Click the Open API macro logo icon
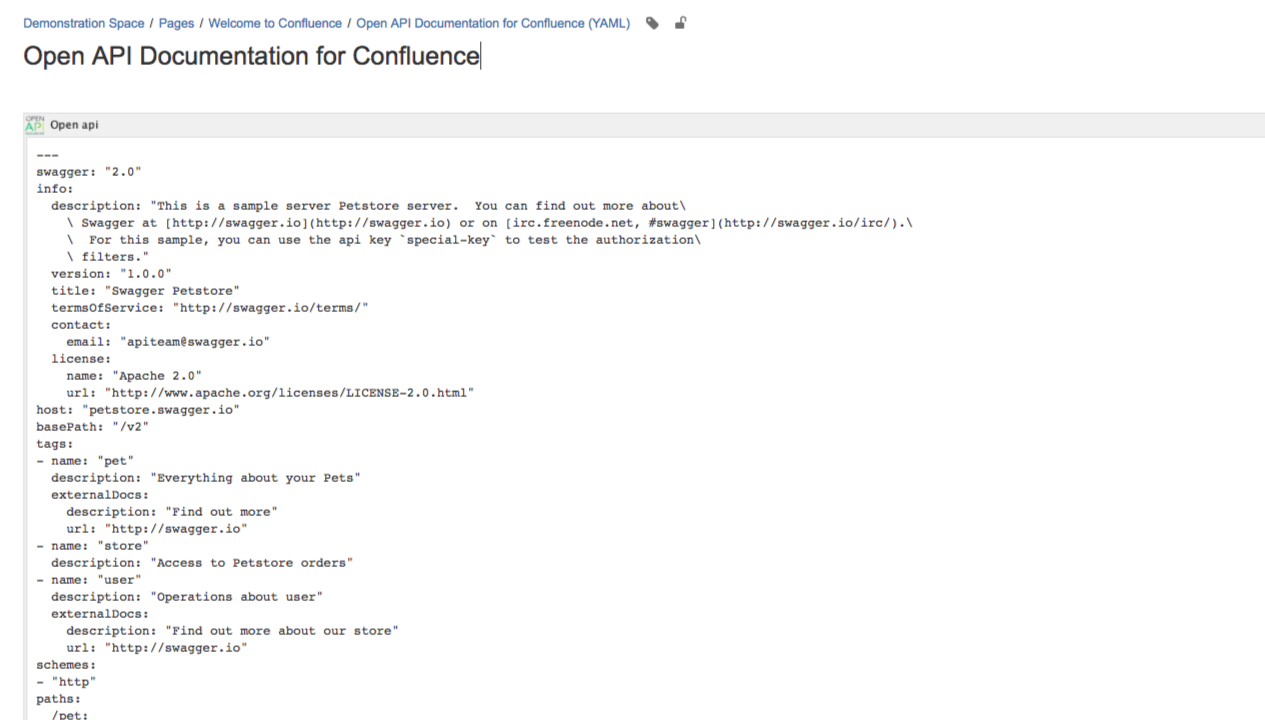 [35, 125]
